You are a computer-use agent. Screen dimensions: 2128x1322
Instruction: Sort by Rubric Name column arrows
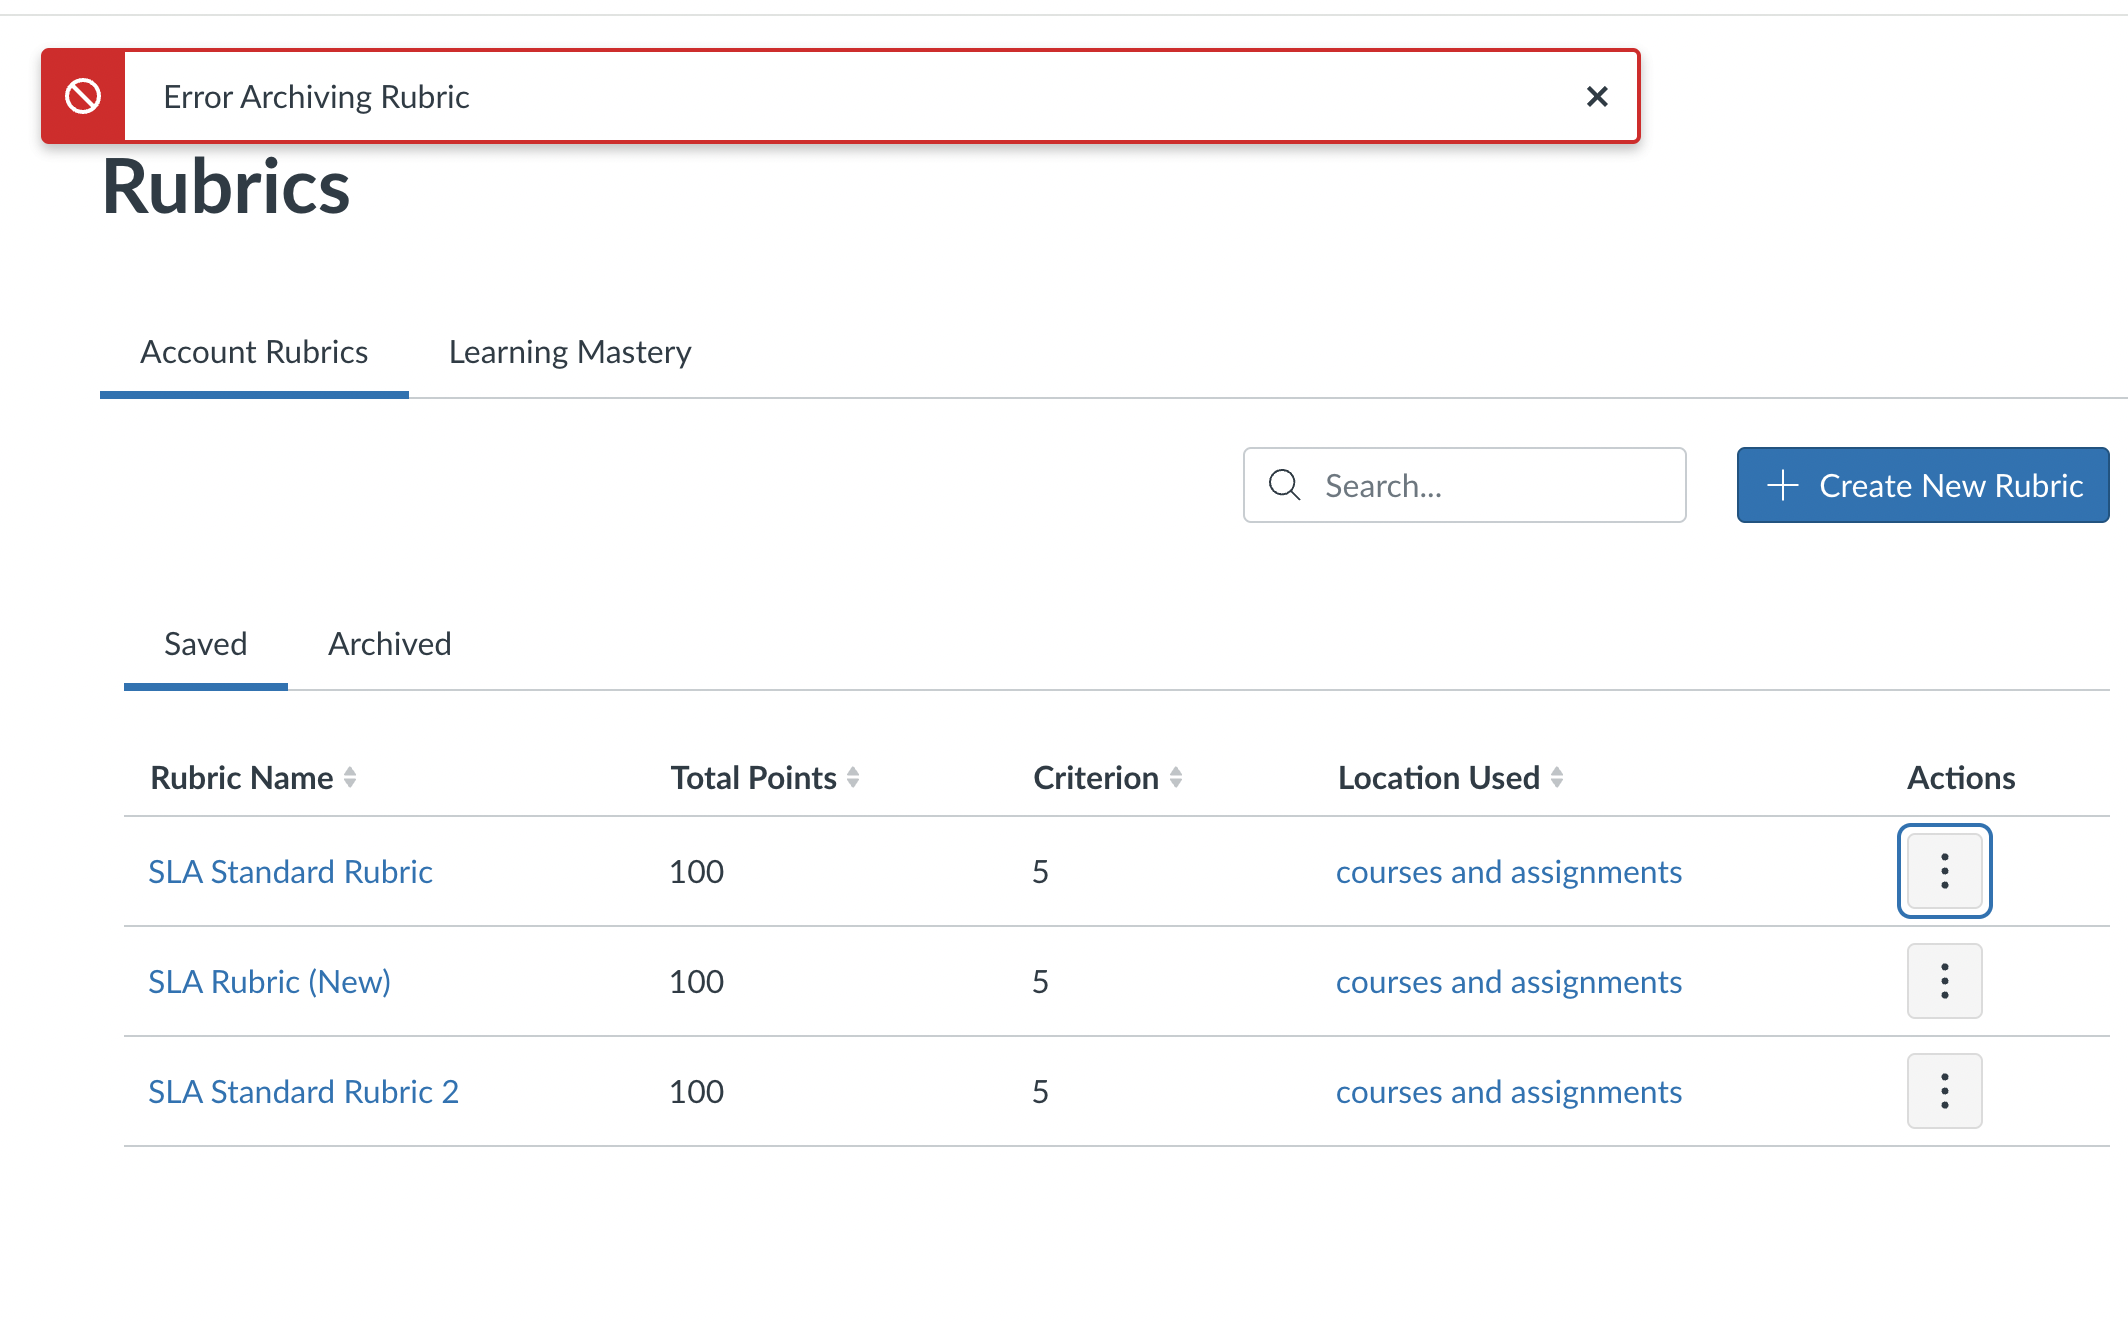click(x=350, y=778)
